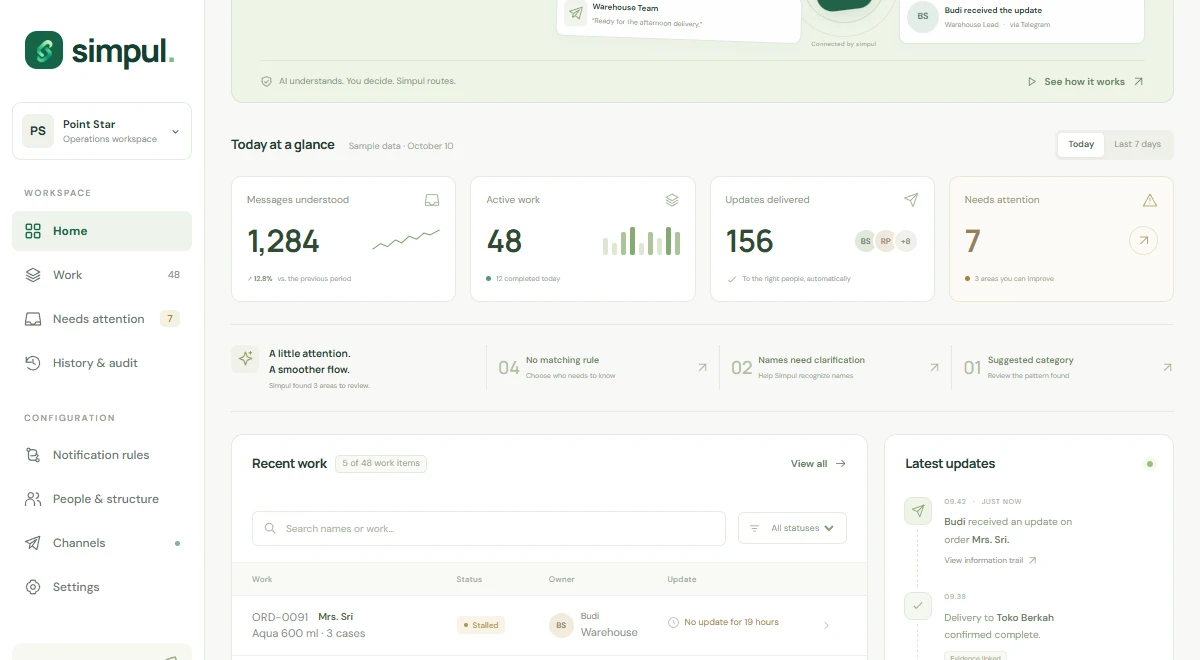1200x660 pixels.
Task: Open the All statuses filter dropdown
Action: (x=792, y=528)
